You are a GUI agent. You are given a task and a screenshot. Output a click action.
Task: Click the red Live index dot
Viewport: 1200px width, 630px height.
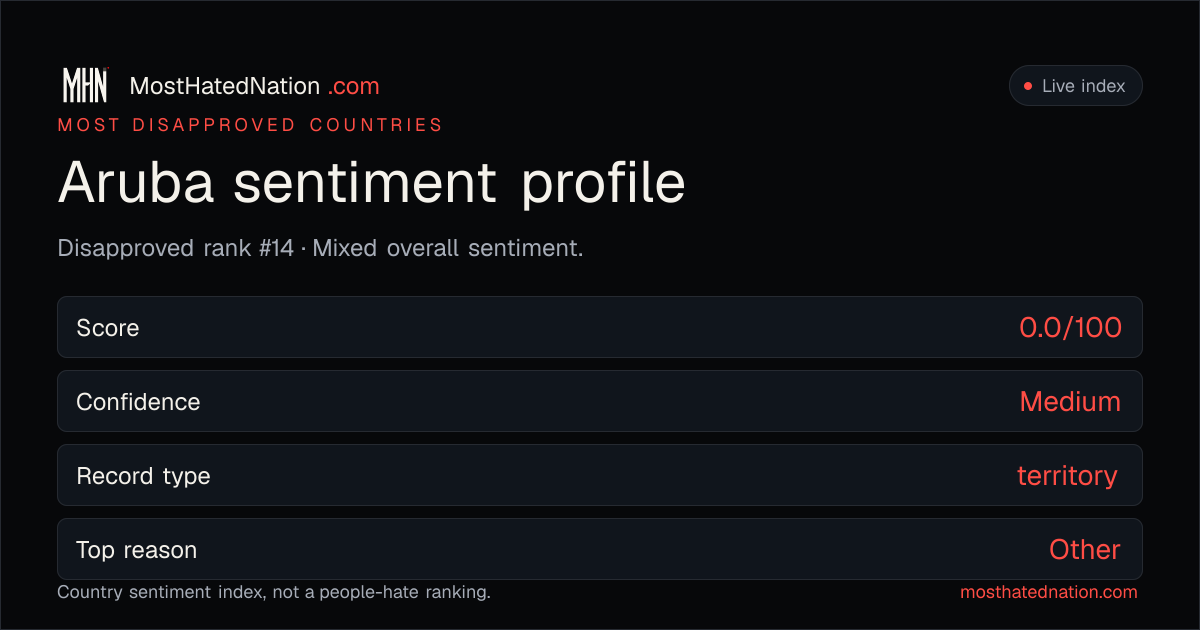tap(1027, 86)
